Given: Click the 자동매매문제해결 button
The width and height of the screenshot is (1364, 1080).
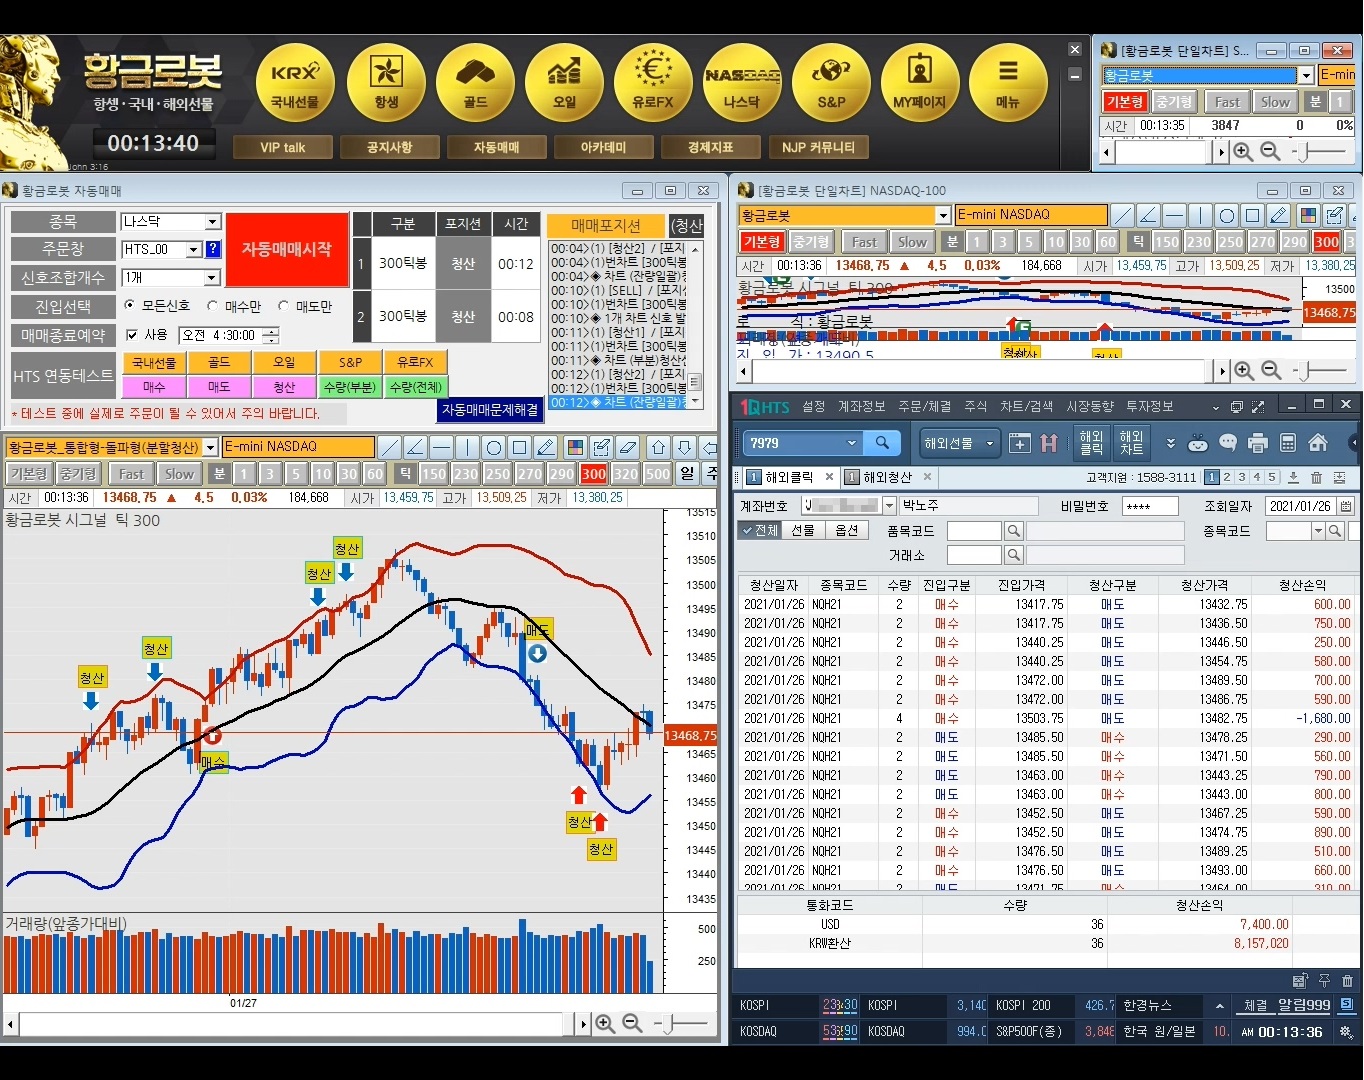Looking at the screenshot, I should (490, 410).
